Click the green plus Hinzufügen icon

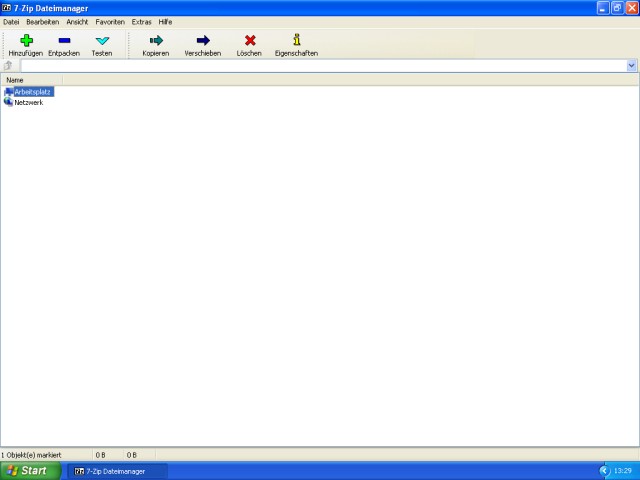click(27, 40)
